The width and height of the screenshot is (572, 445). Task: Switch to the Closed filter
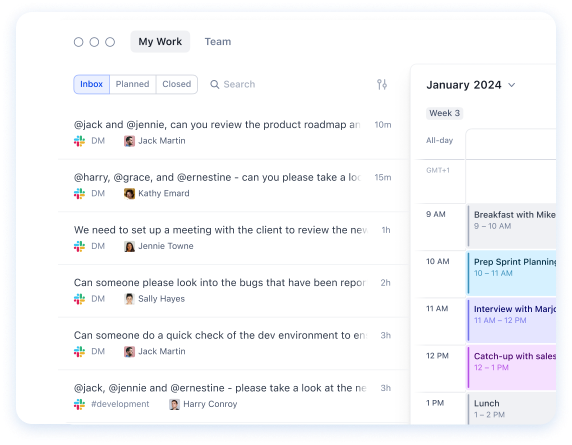tap(177, 84)
